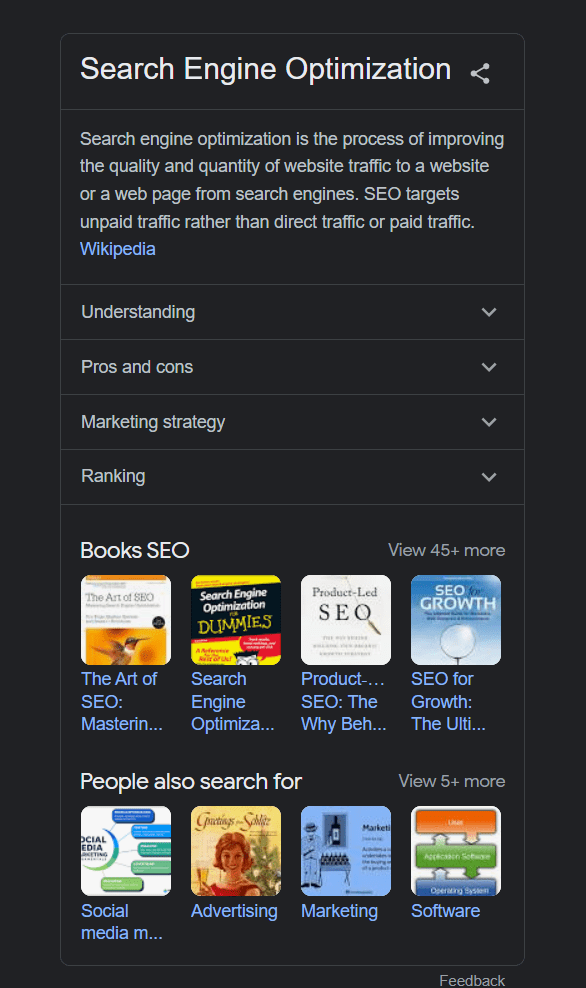Expand the 'Ranking' section
This screenshot has height=988, width=586.
[292, 477]
